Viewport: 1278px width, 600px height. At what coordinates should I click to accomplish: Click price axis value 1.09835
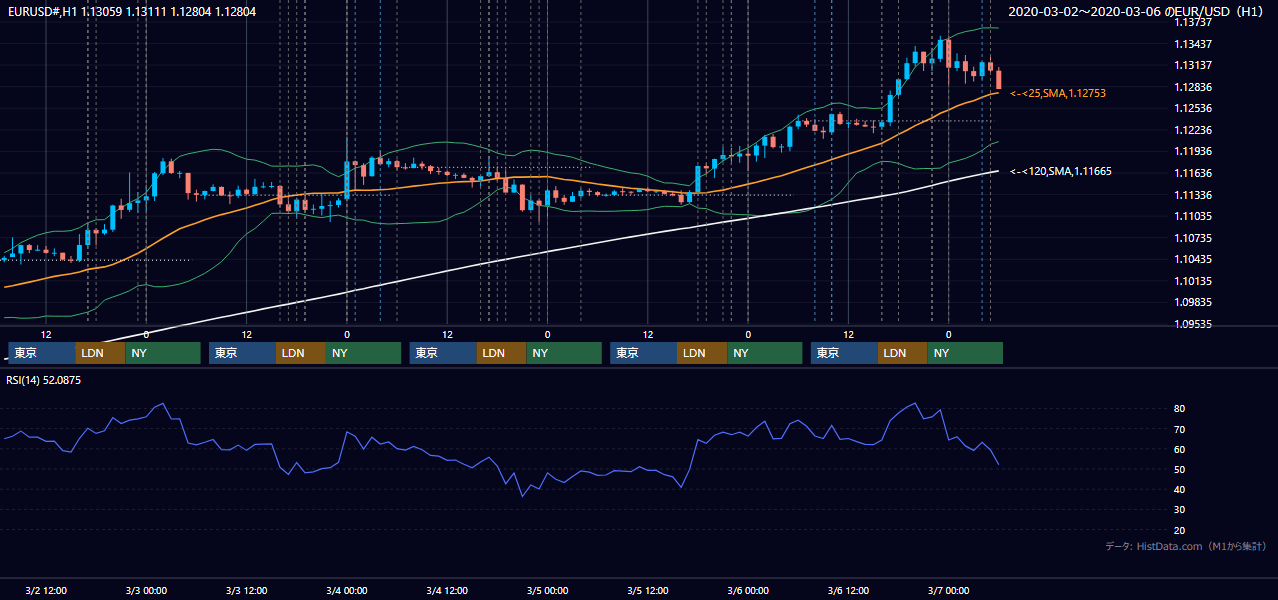click(1193, 302)
